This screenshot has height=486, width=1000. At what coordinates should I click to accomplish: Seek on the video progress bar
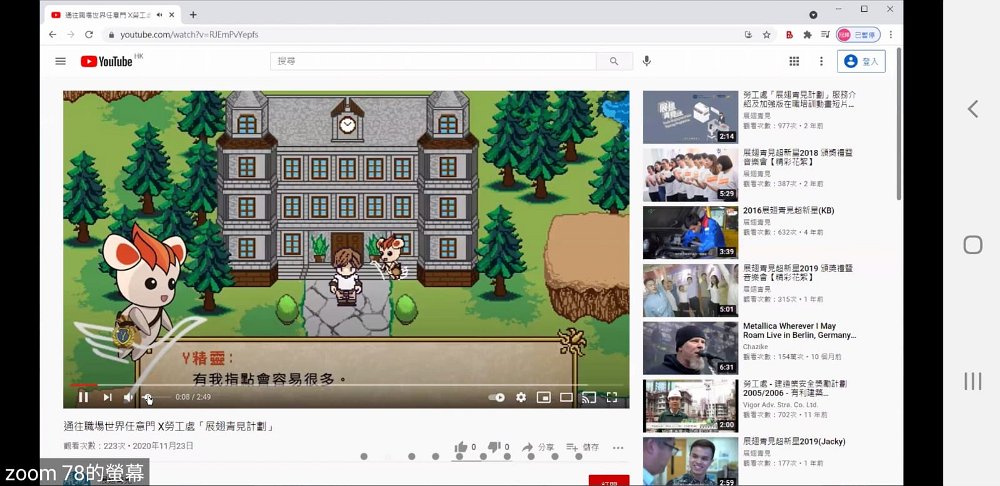(x=346, y=385)
